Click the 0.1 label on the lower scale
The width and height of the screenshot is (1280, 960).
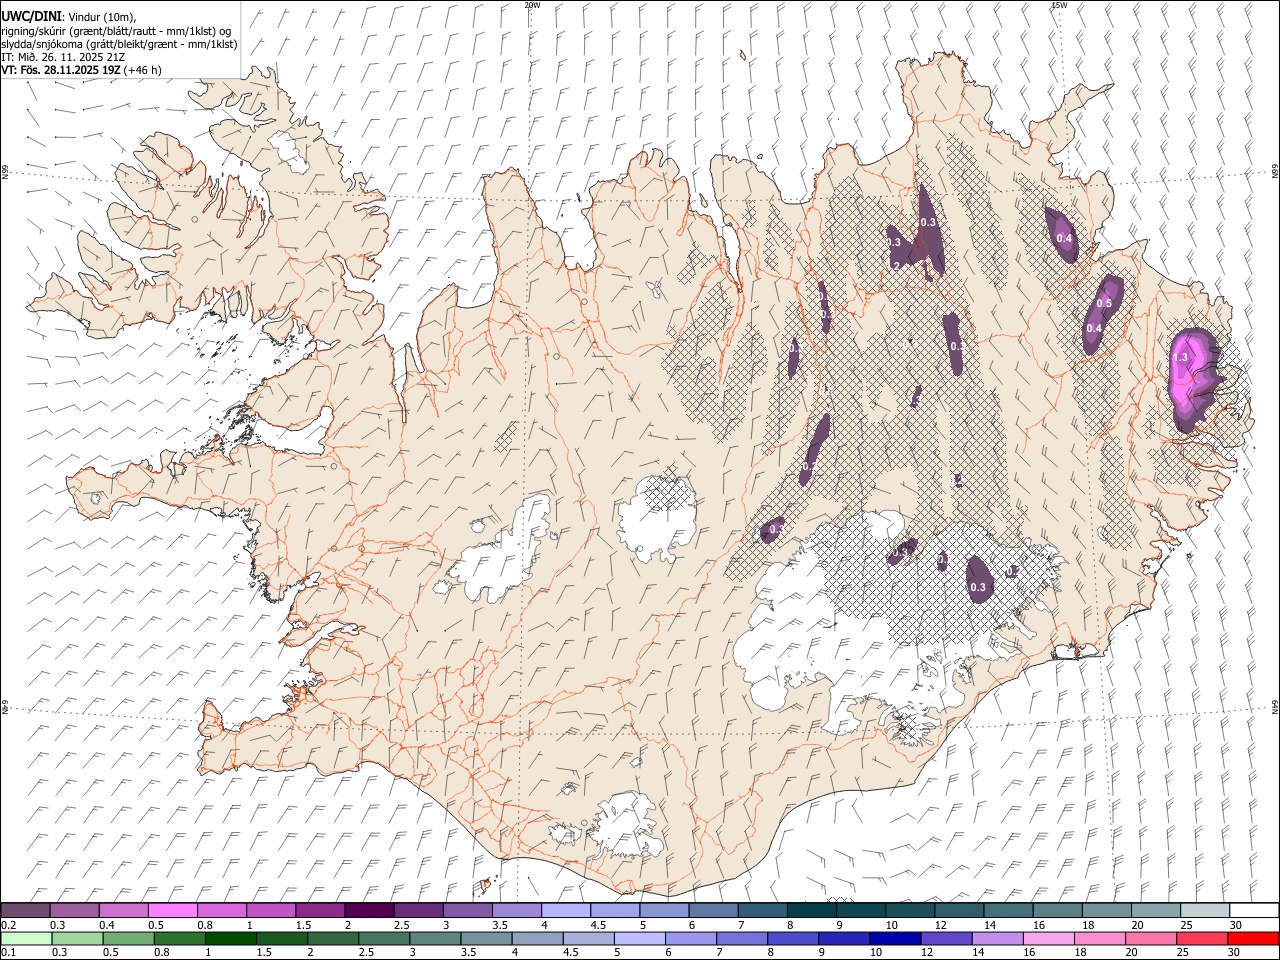[8, 953]
